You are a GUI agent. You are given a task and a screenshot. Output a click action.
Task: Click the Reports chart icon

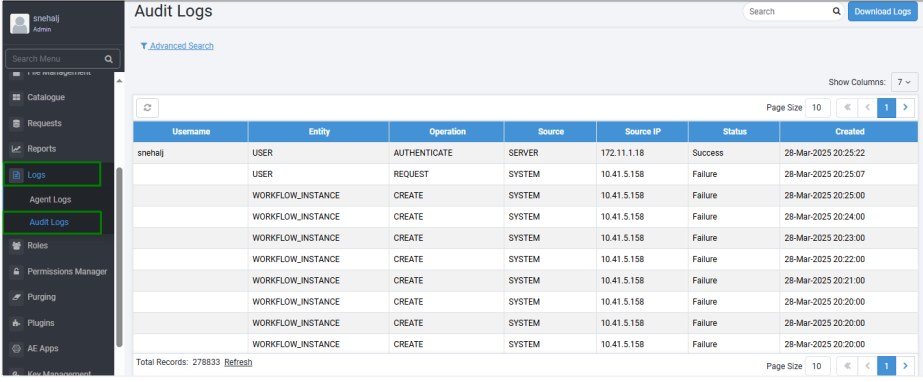(x=16, y=149)
